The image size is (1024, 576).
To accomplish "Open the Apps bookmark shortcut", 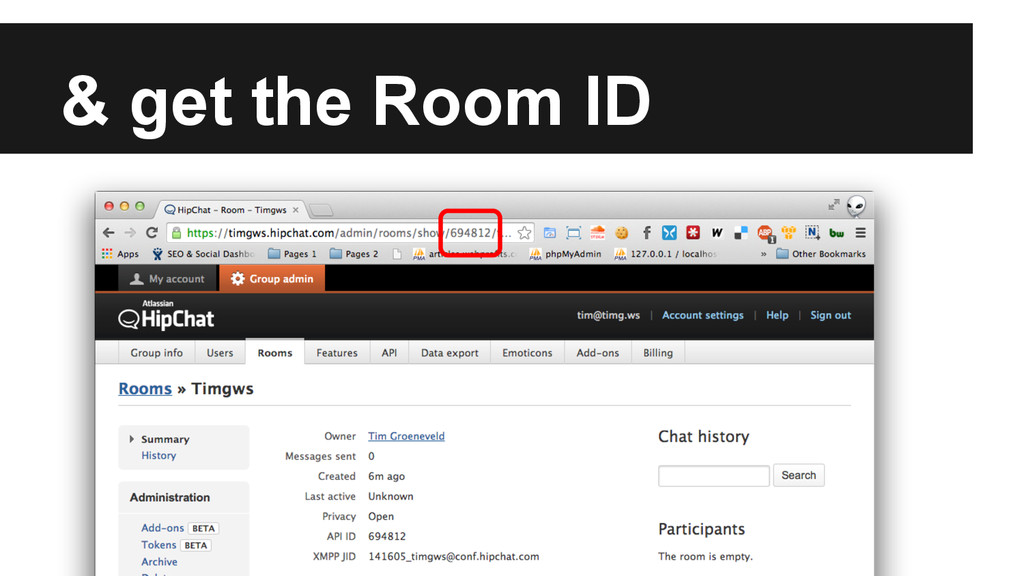I will [x=121, y=254].
